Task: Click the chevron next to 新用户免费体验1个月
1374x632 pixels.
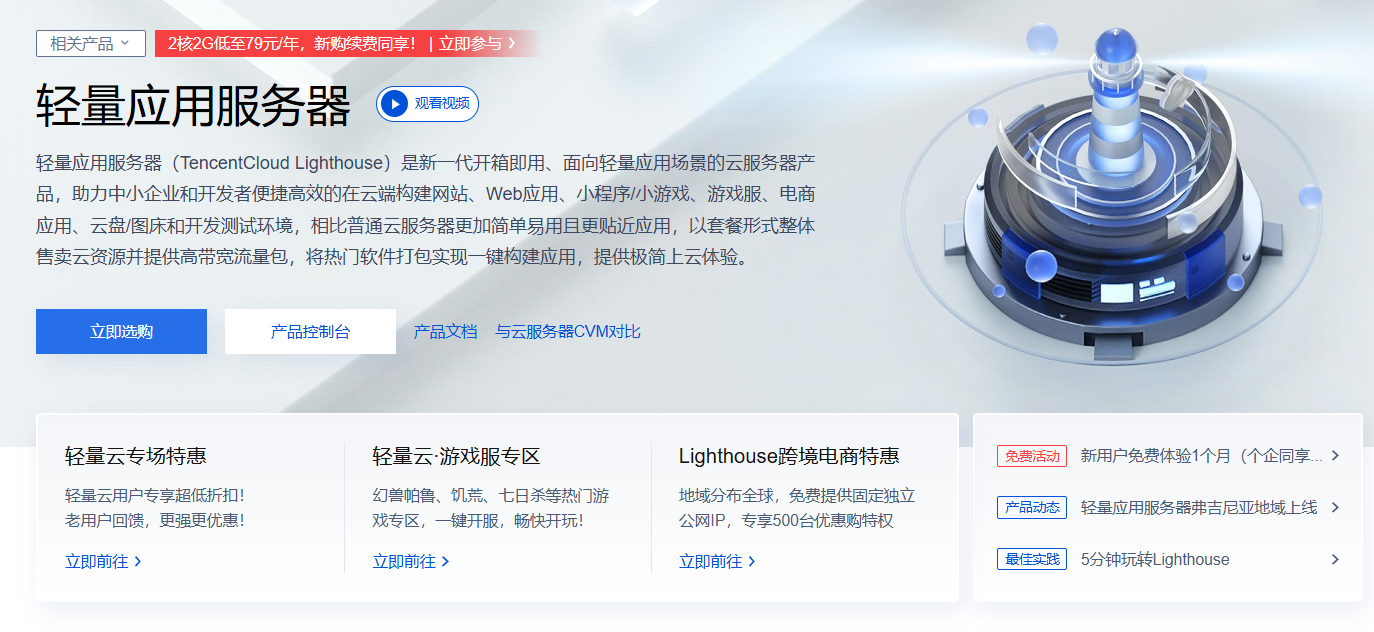Action: tap(1335, 456)
